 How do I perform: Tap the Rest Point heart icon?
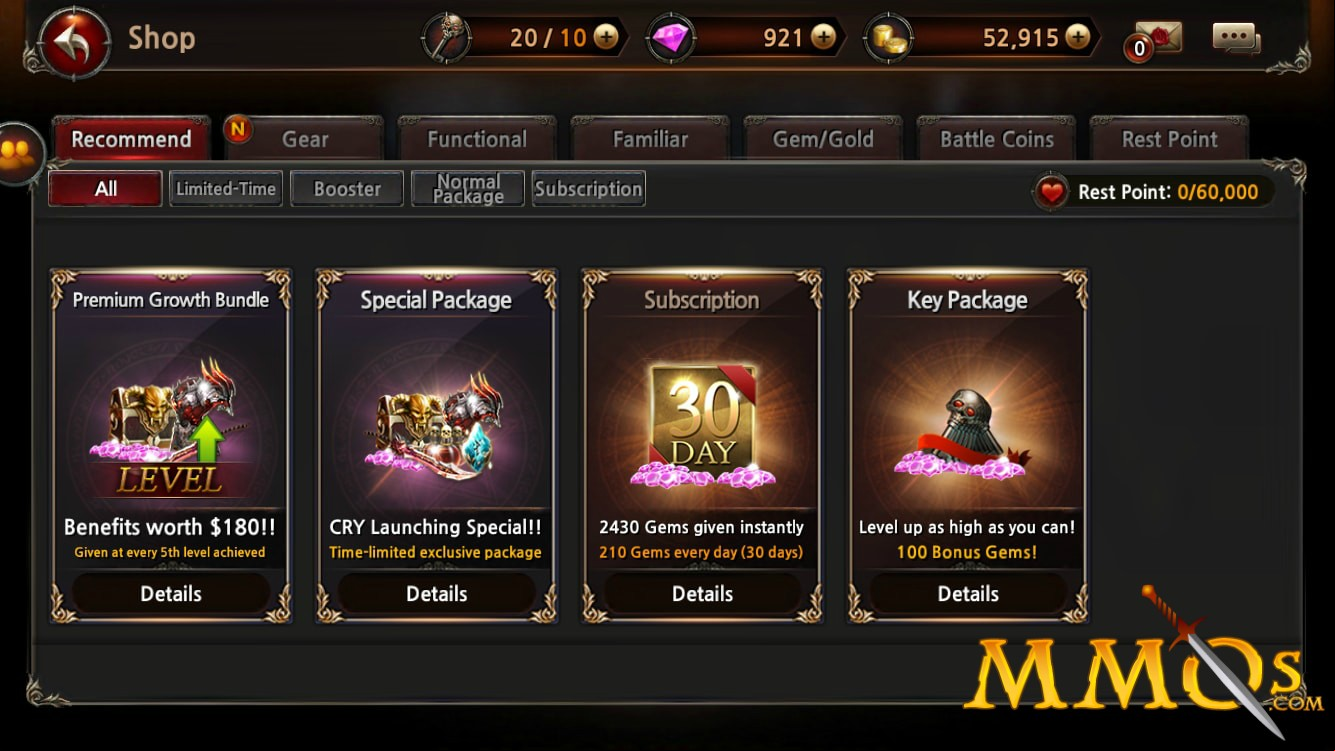pyautogui.click(x=1050, y=192)
